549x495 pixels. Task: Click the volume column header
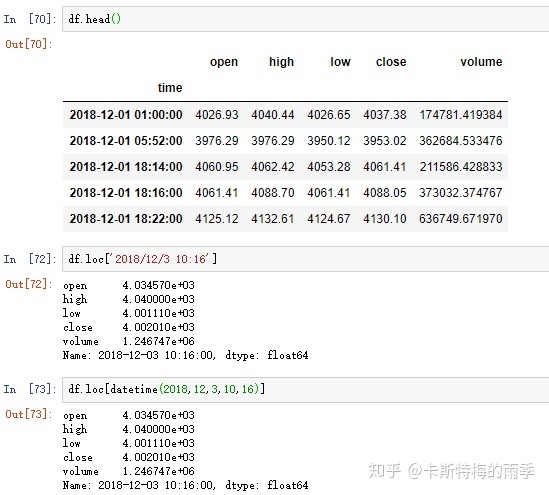tap(481, 62)
